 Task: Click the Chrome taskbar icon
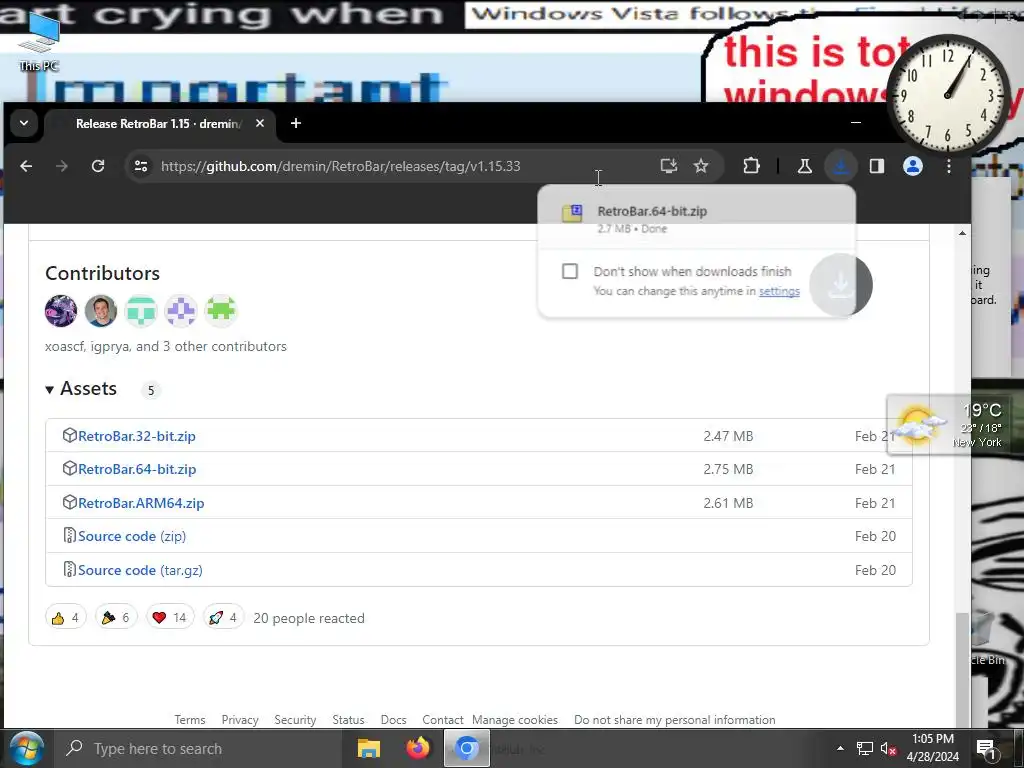[x=467, y=748]
